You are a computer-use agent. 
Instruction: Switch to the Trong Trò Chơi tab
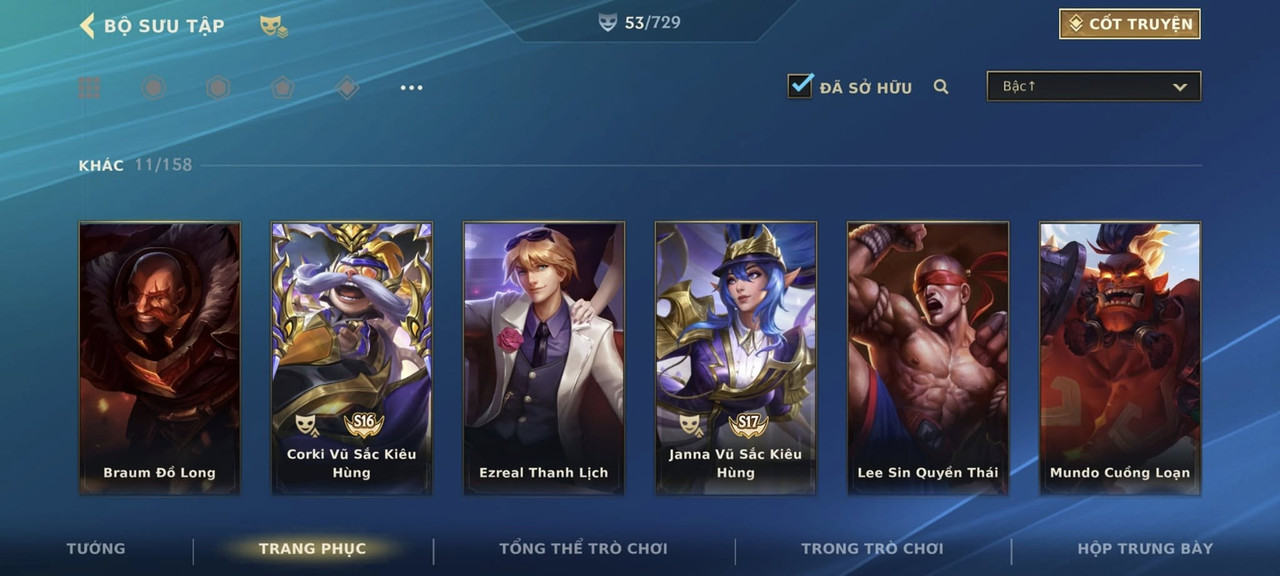(872, 548)
